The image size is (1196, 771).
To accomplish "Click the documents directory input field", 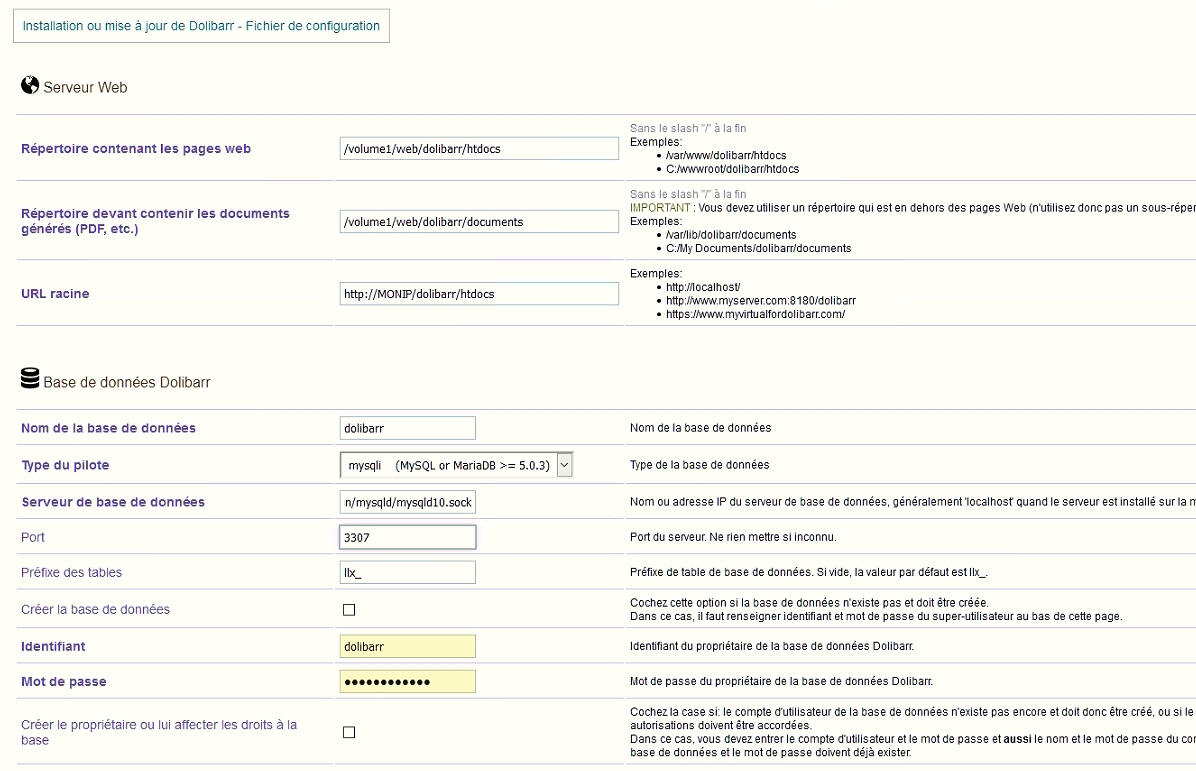I will 479,222.
